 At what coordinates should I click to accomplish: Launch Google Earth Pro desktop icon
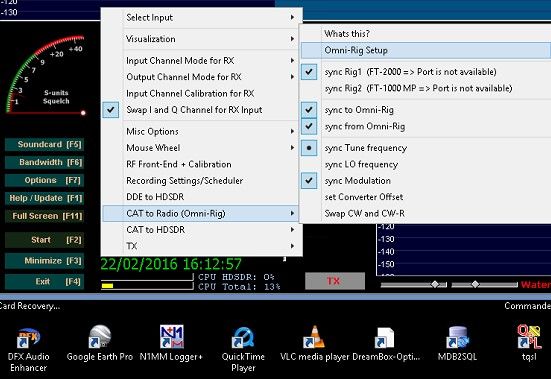pyautogui.click(x=99, y=344)
